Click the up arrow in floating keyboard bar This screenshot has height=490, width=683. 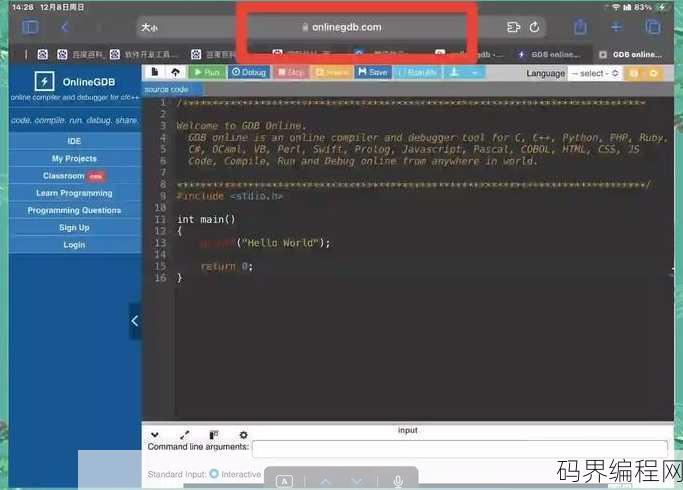pyautogui.click(x=325, y=481)
